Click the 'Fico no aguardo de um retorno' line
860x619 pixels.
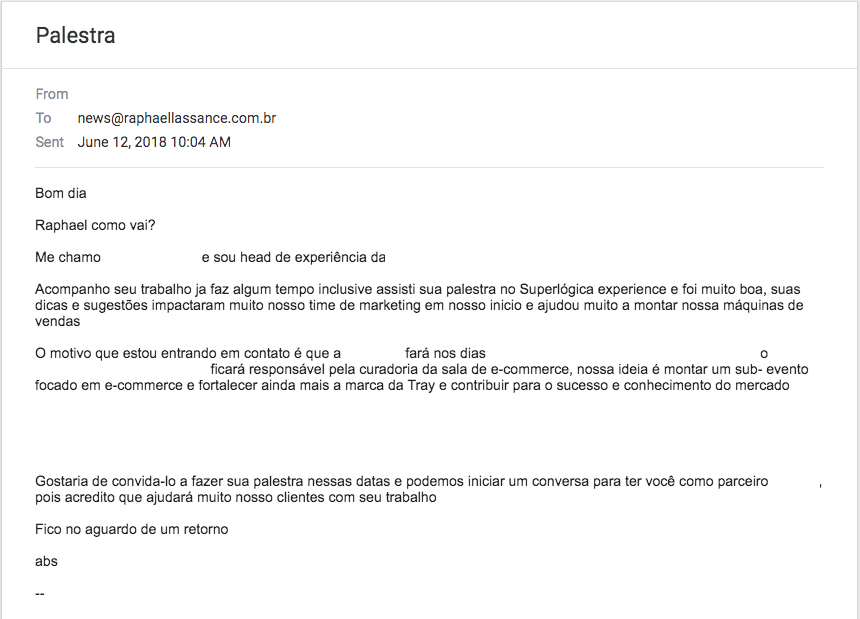point(132,530)
